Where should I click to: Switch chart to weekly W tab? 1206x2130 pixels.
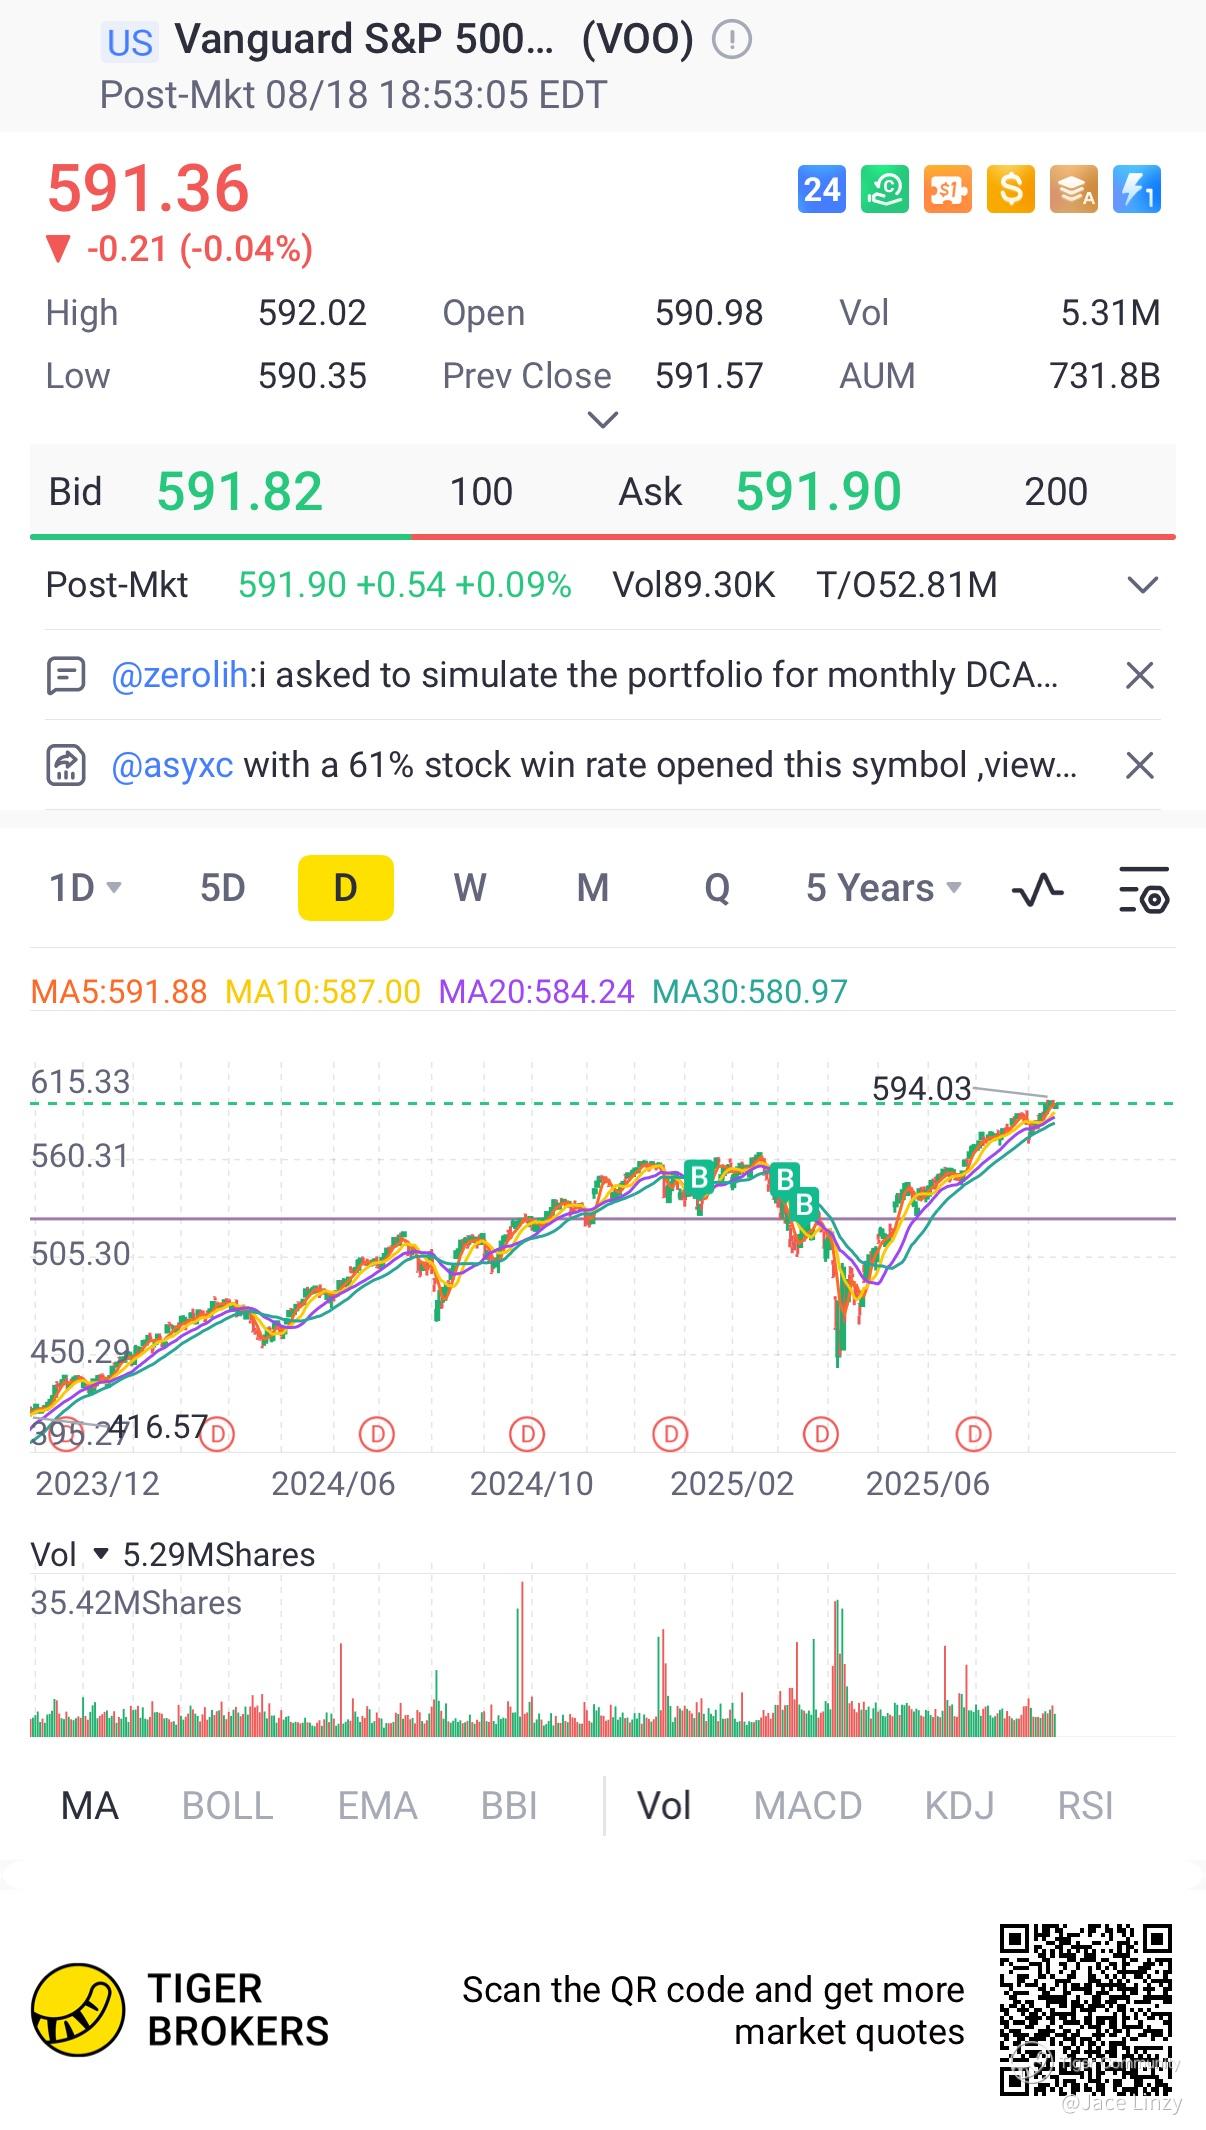point(469,888)
